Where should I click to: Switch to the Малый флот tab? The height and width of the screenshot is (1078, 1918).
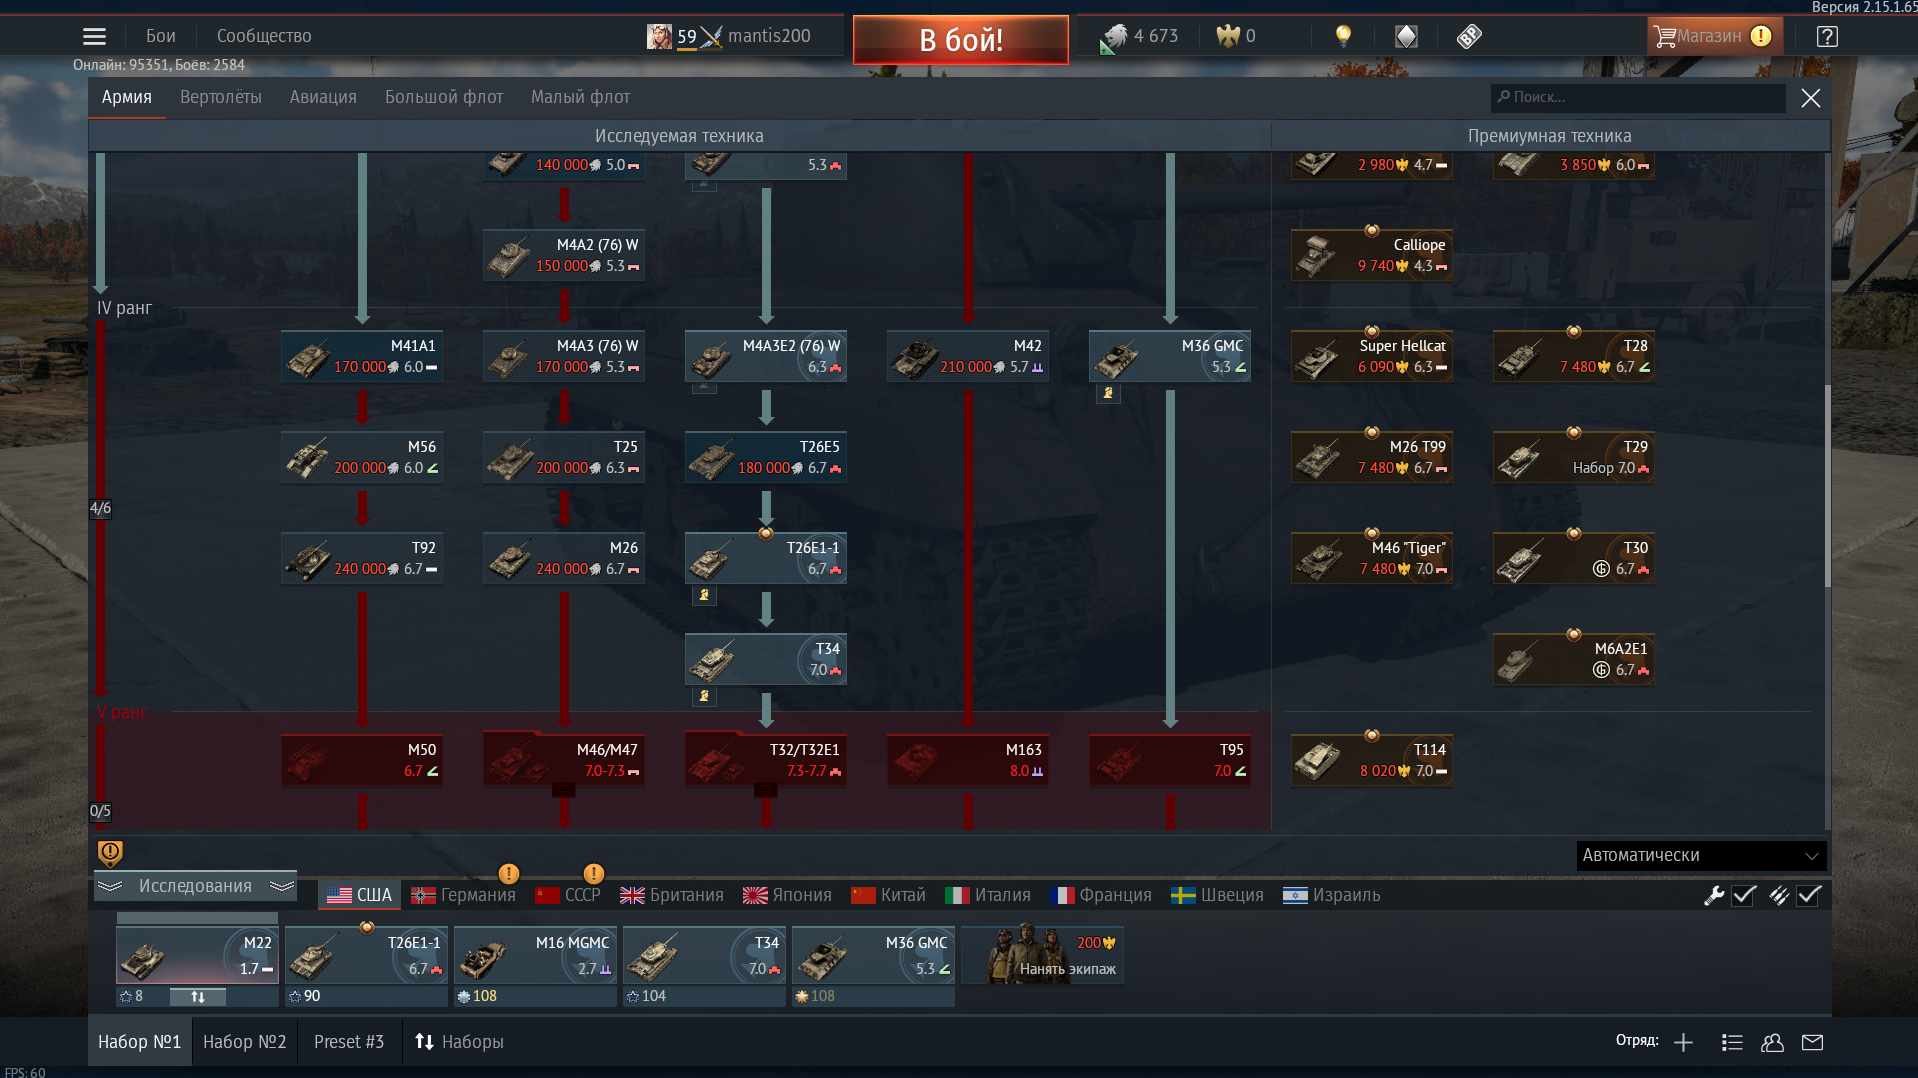point(580,97)
